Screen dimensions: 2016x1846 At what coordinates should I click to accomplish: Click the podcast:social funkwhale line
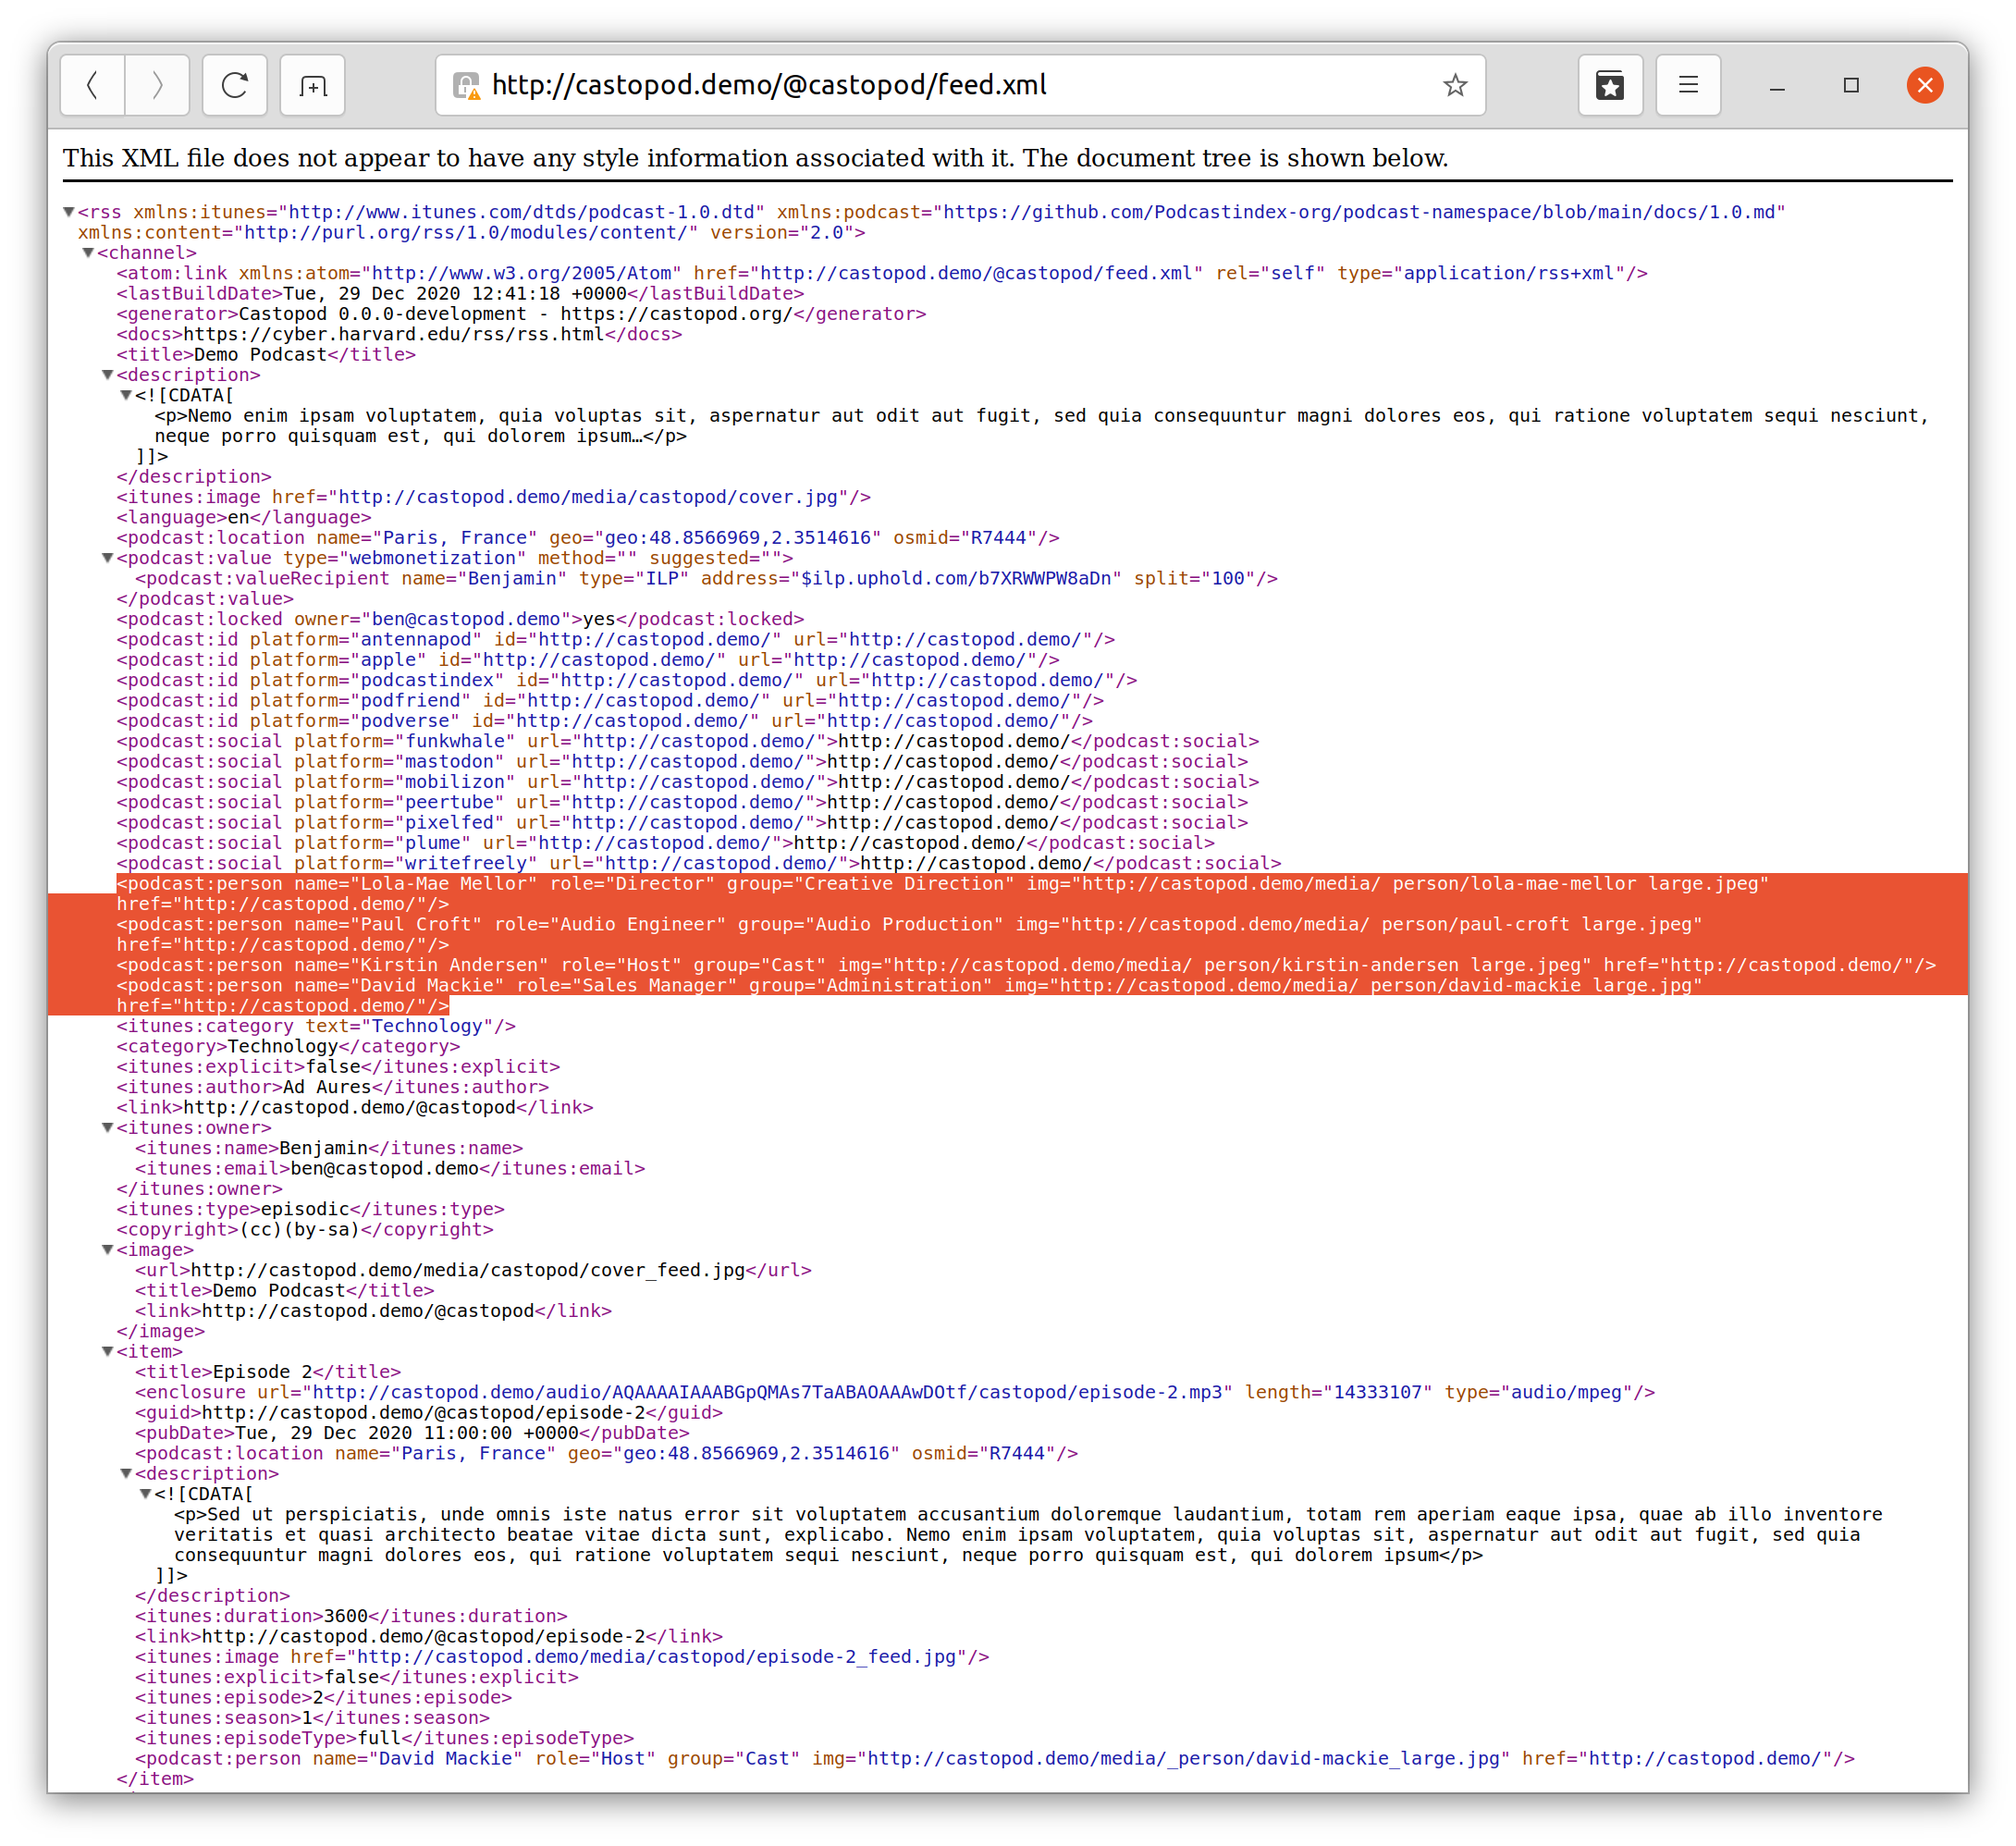[687, 741]
